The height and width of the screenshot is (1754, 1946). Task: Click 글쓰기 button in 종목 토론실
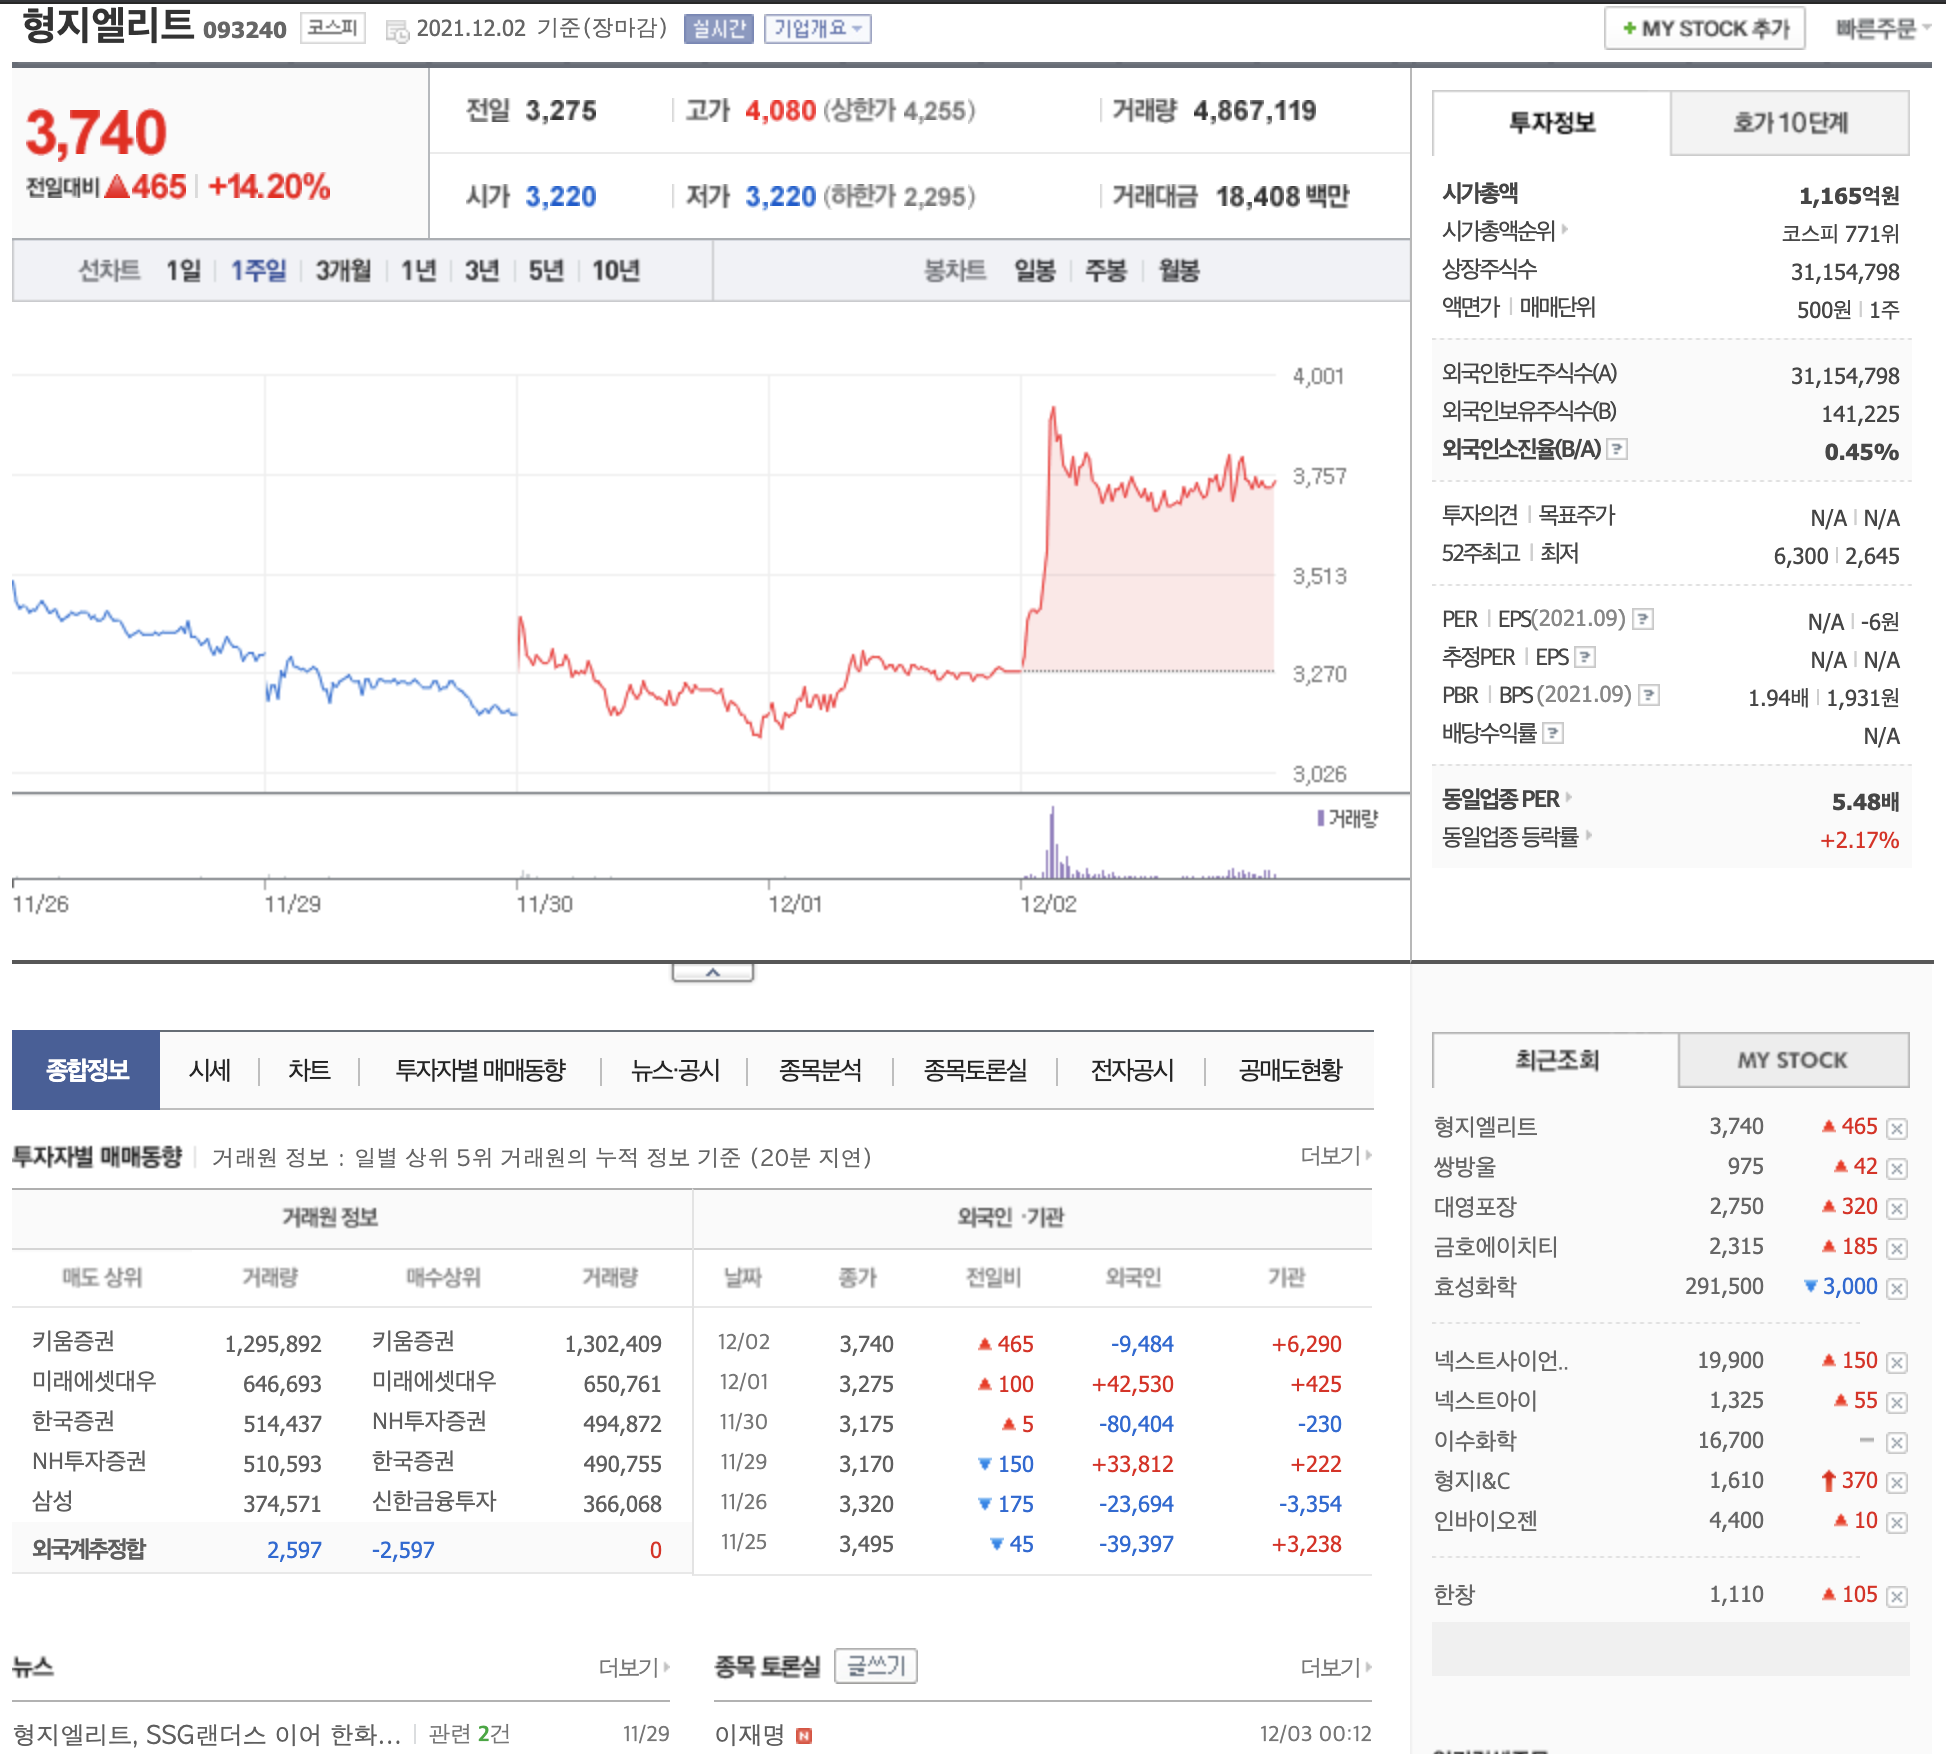(x=875, y=1666)
